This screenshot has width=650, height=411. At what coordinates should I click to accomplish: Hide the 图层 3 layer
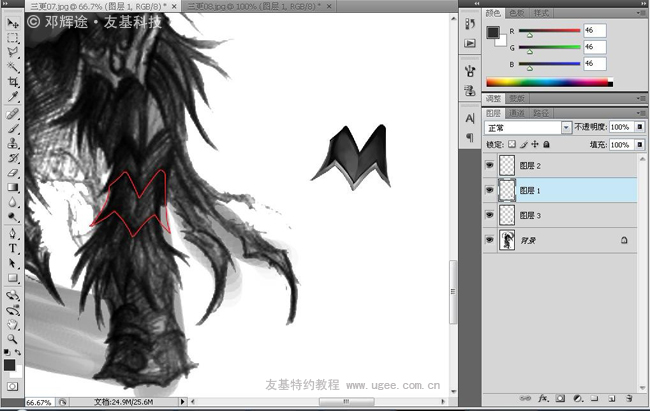tap(490, 215)
